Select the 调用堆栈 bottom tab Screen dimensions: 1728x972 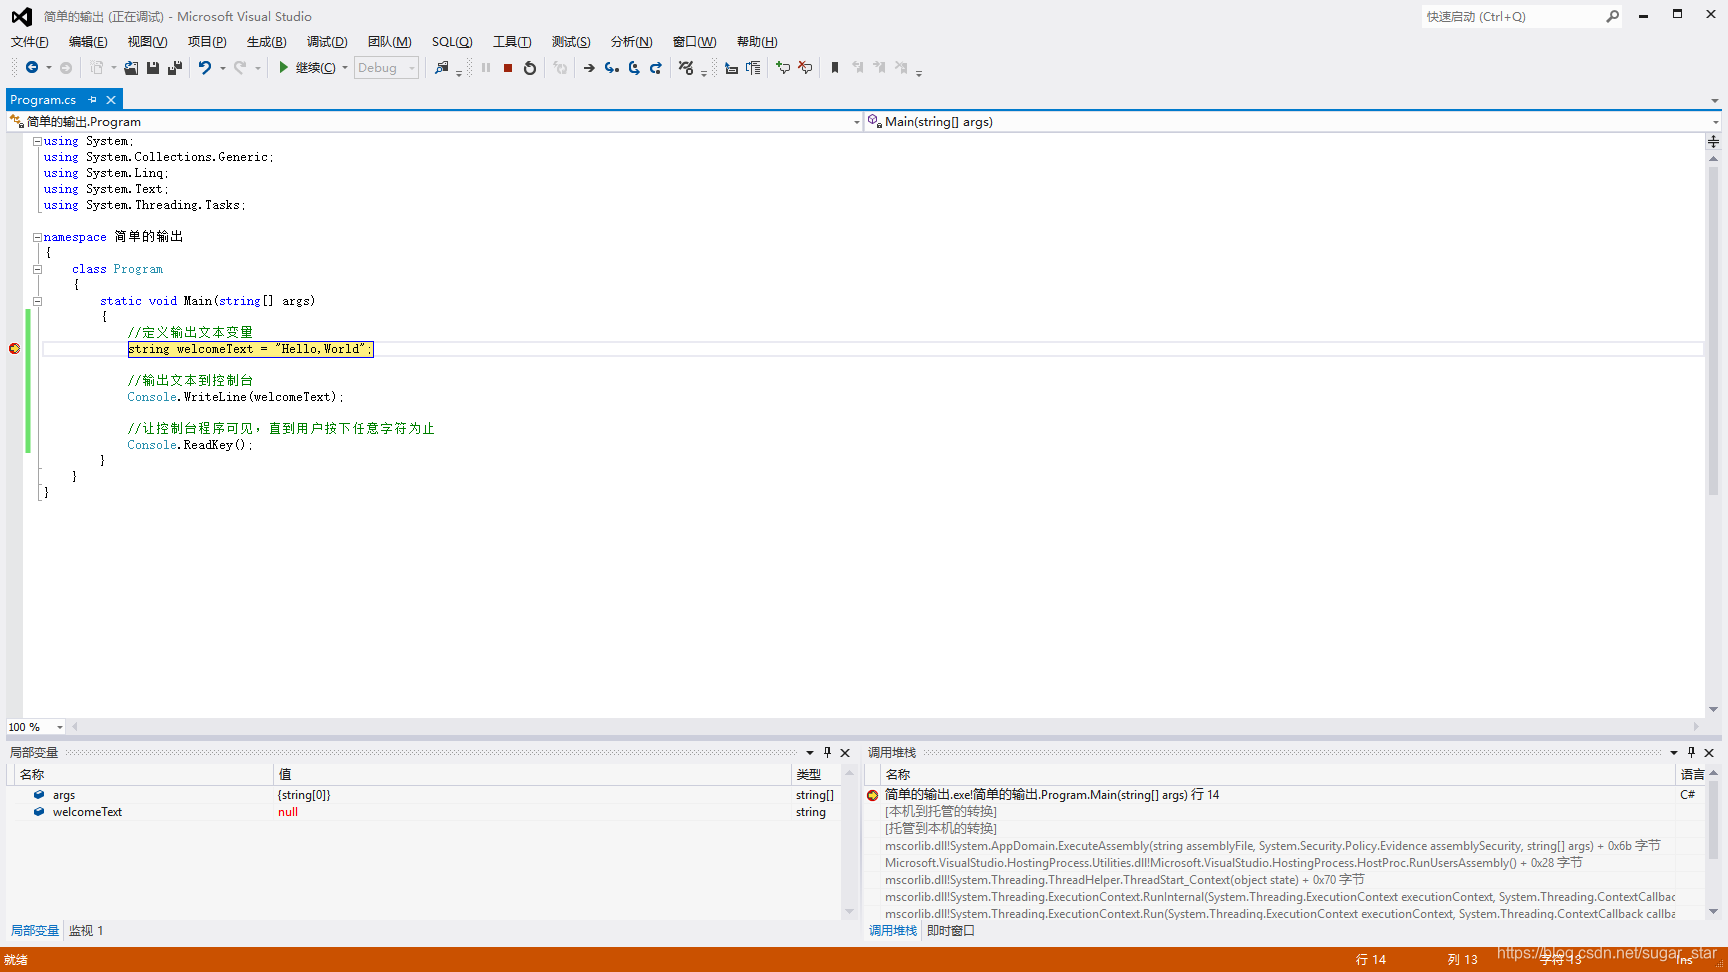pos(893,931)
